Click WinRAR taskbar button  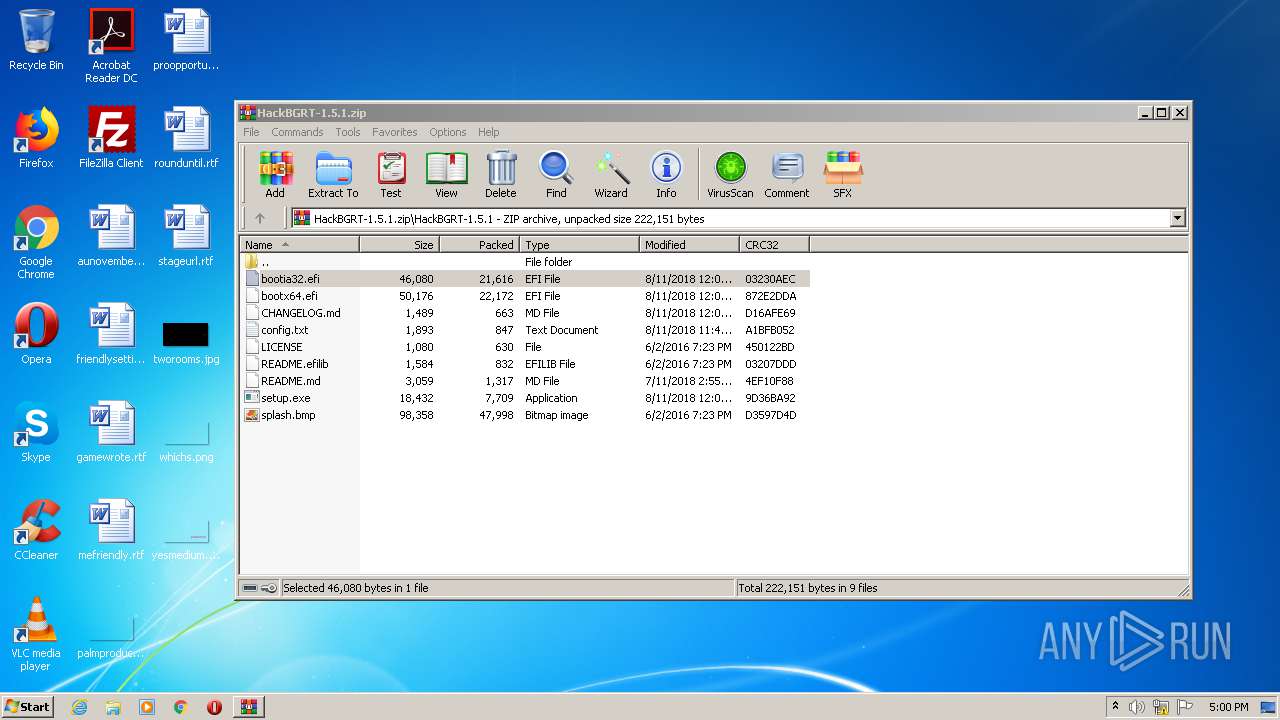point(248,707)
